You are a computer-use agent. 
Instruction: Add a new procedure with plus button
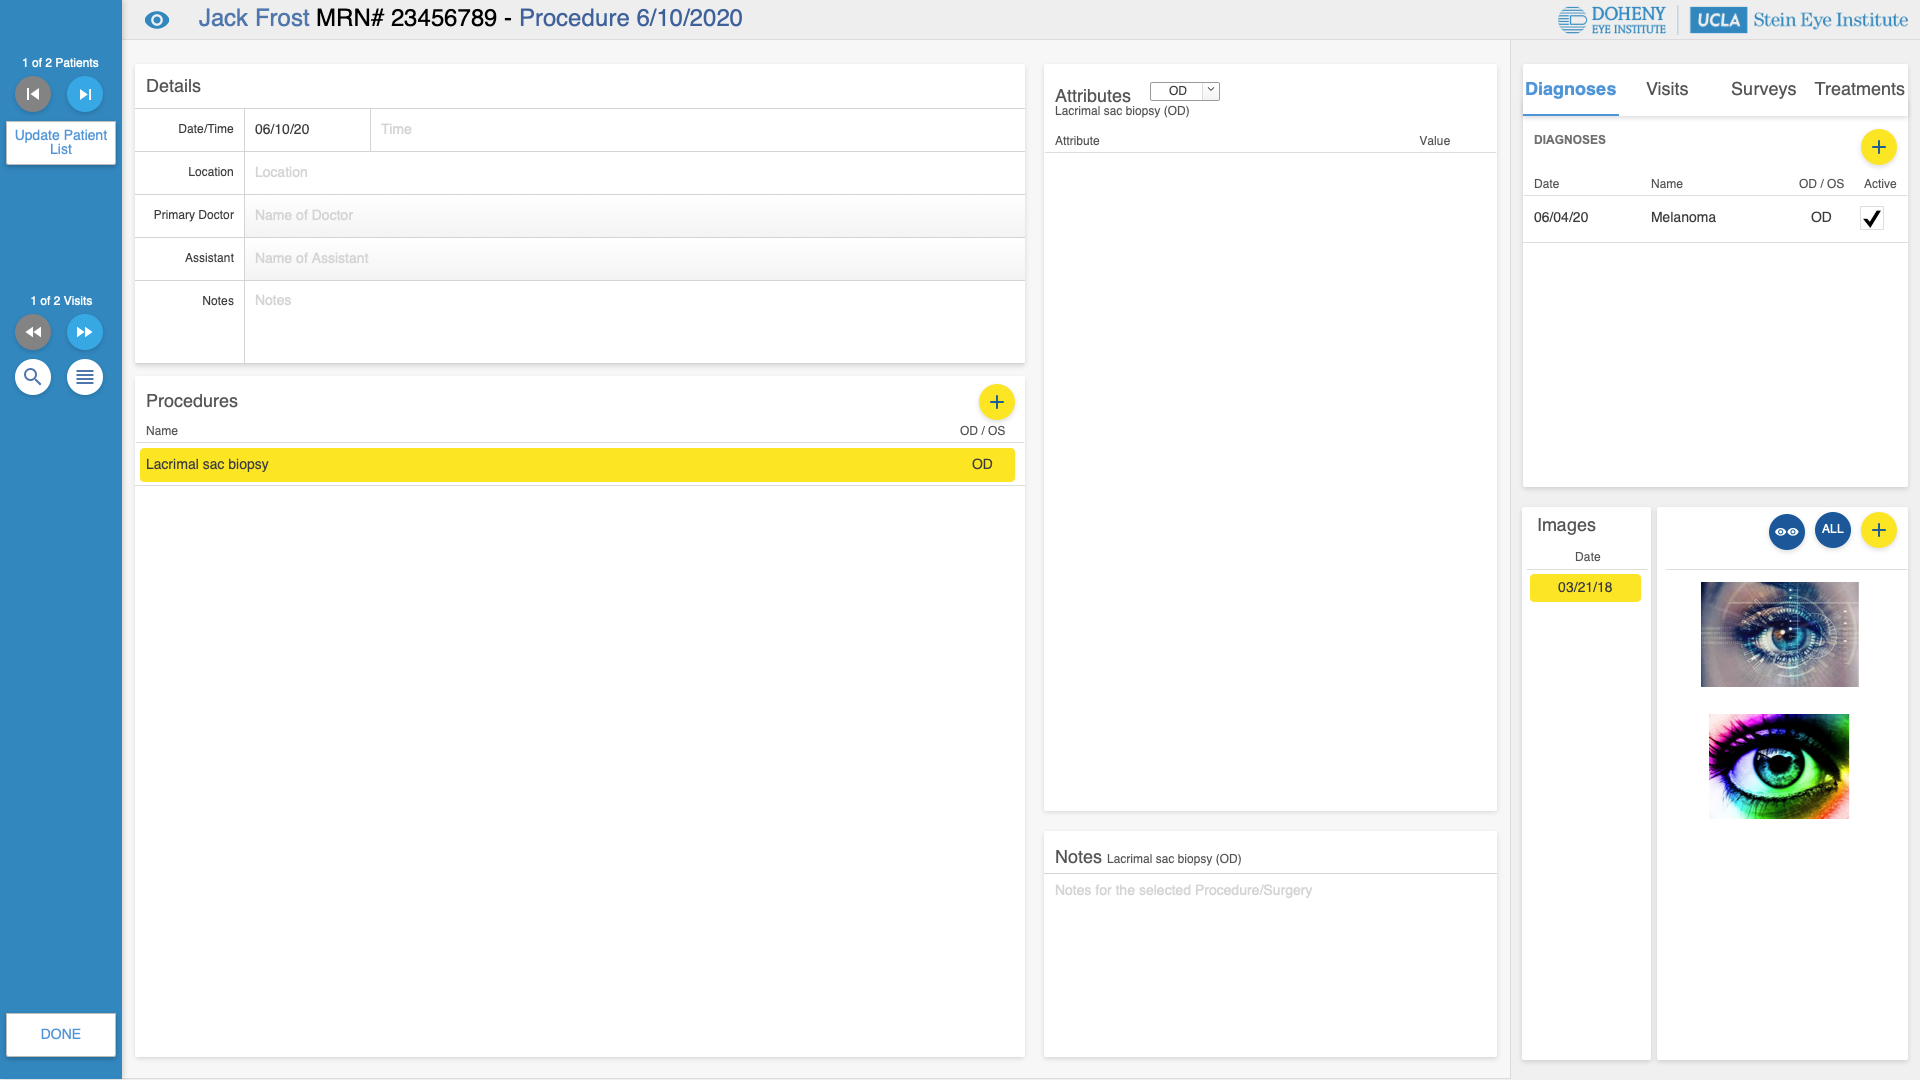(996, 402)
